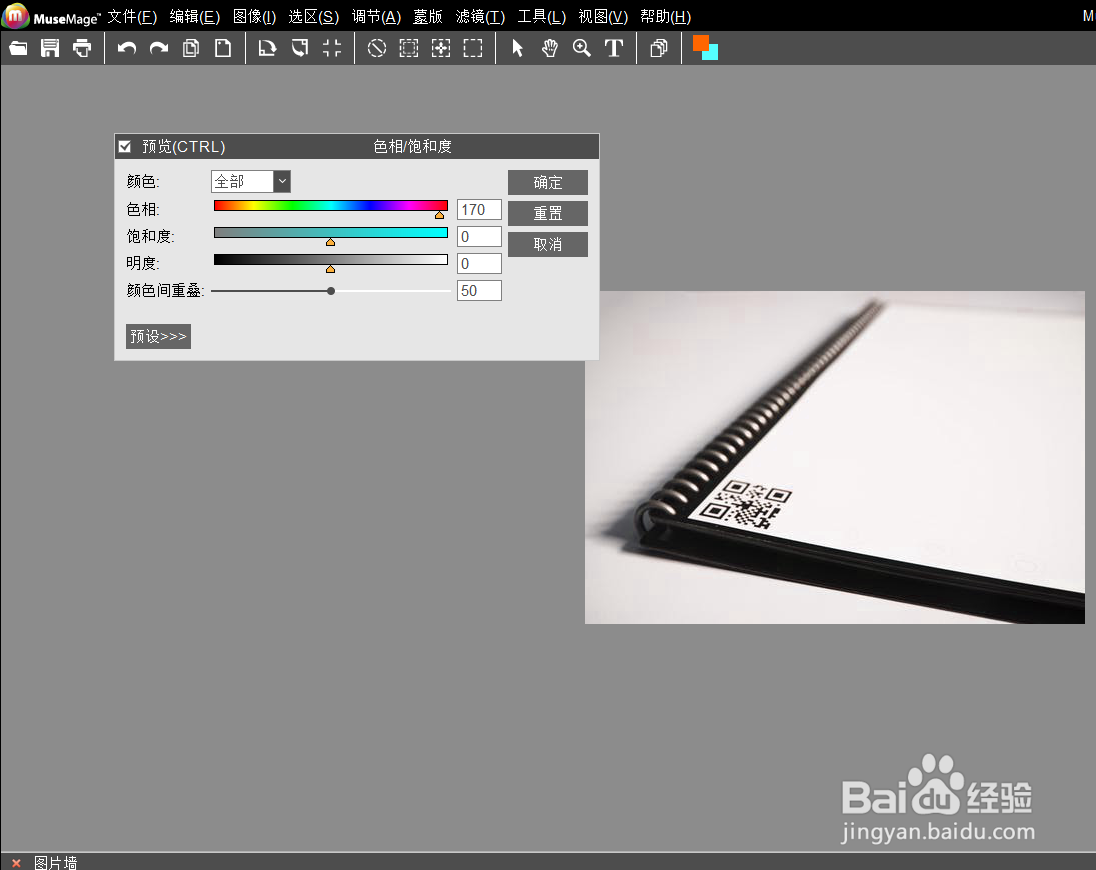Click the Rotate image icon

coord(267,48)
